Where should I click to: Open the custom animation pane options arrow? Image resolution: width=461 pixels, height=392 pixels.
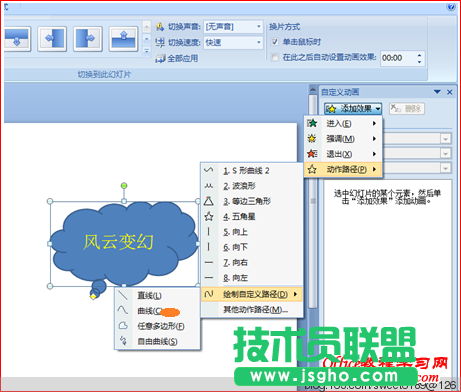pyautogui.click(x=437, y=92)
